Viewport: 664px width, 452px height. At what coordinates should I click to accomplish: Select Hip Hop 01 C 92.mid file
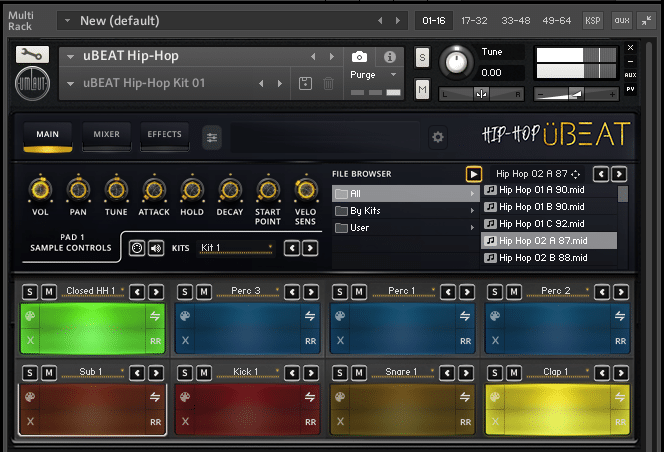point(549,224)
